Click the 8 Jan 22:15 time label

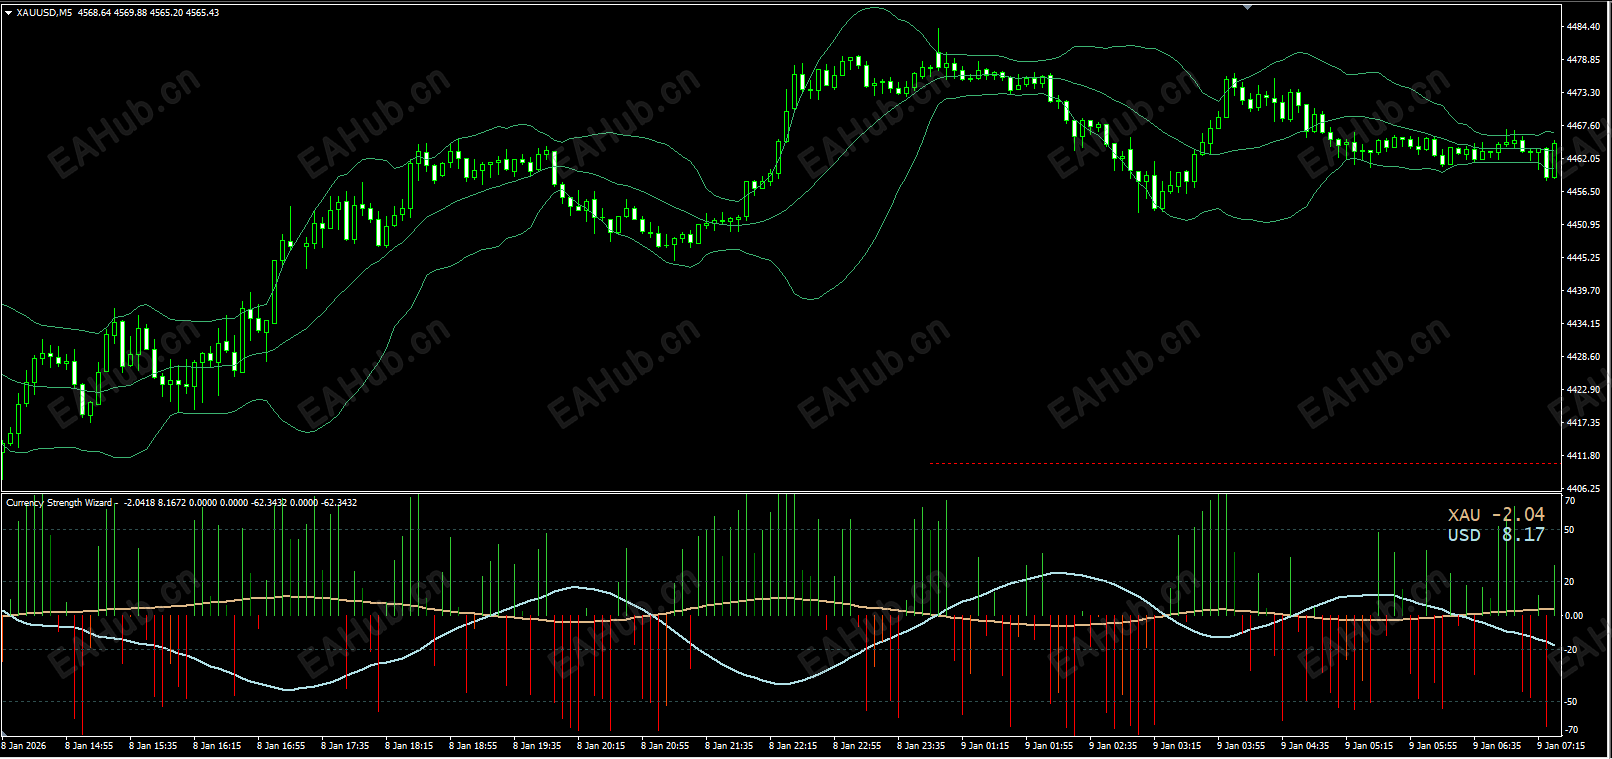pos(793,746)
